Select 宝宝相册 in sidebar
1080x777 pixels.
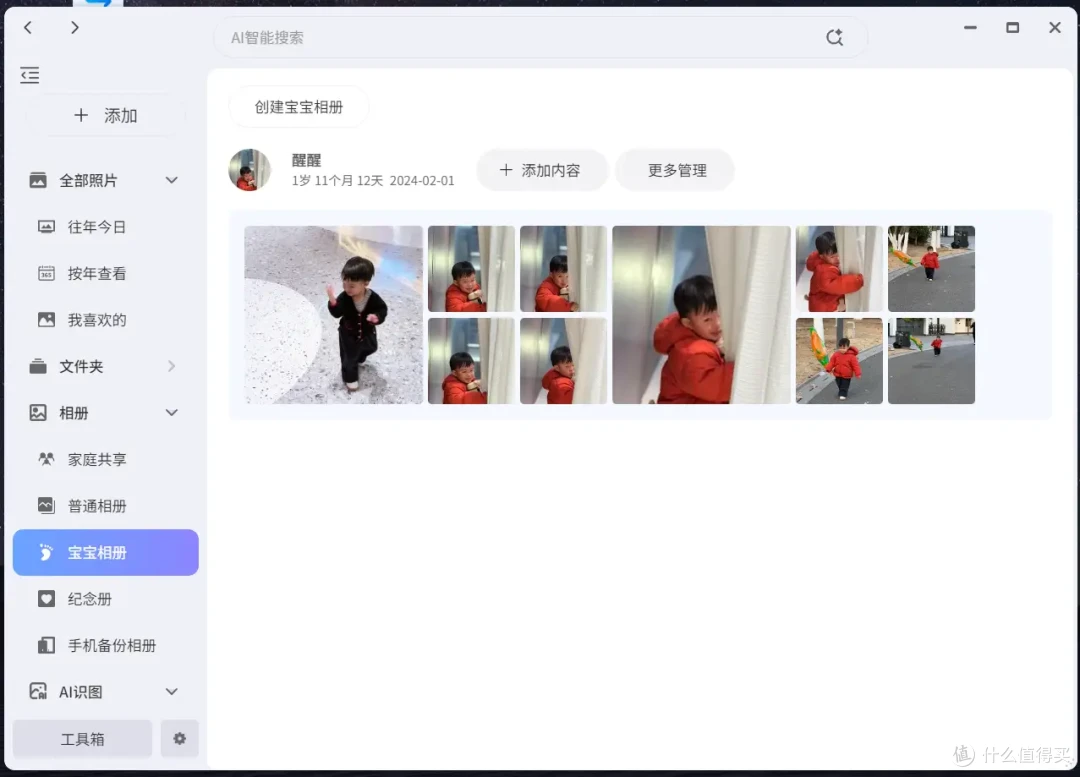tap(106, 552)
